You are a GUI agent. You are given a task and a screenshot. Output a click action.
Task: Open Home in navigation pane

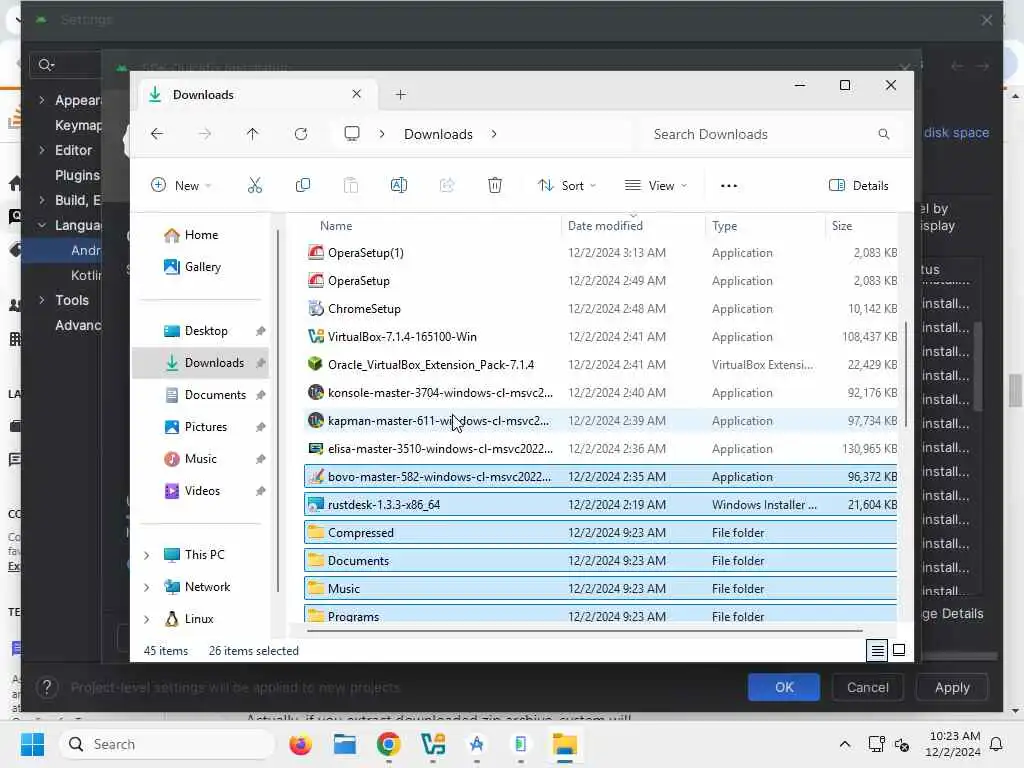(200, 235)
